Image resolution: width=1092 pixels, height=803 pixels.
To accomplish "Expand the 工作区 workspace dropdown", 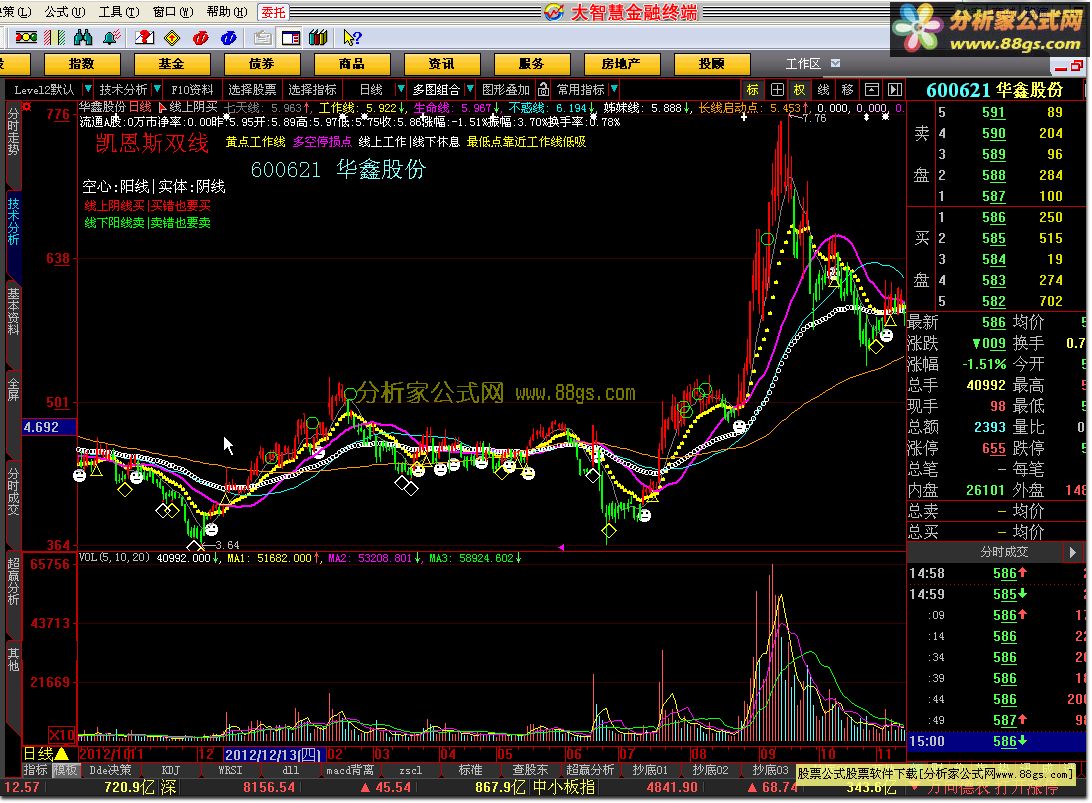I will pyautogui.click(x=835, y=63).
